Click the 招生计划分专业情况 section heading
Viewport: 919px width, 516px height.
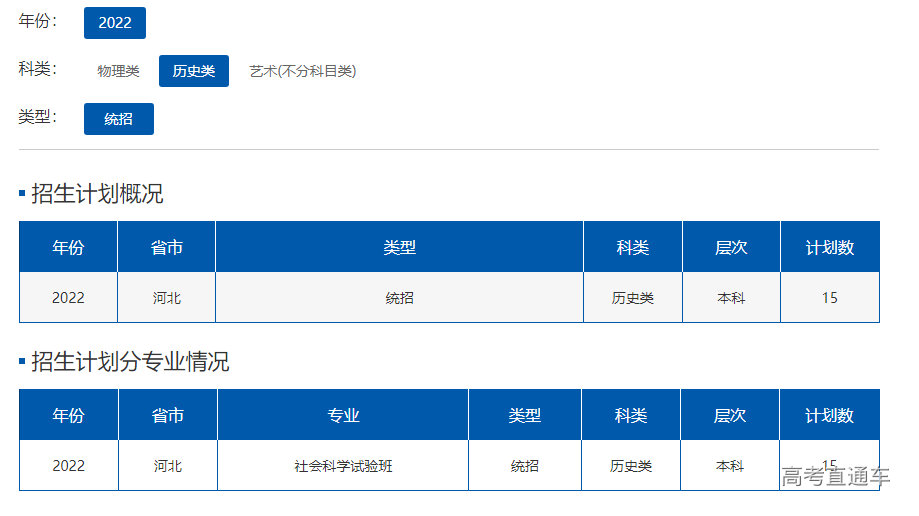pos(130,362)
